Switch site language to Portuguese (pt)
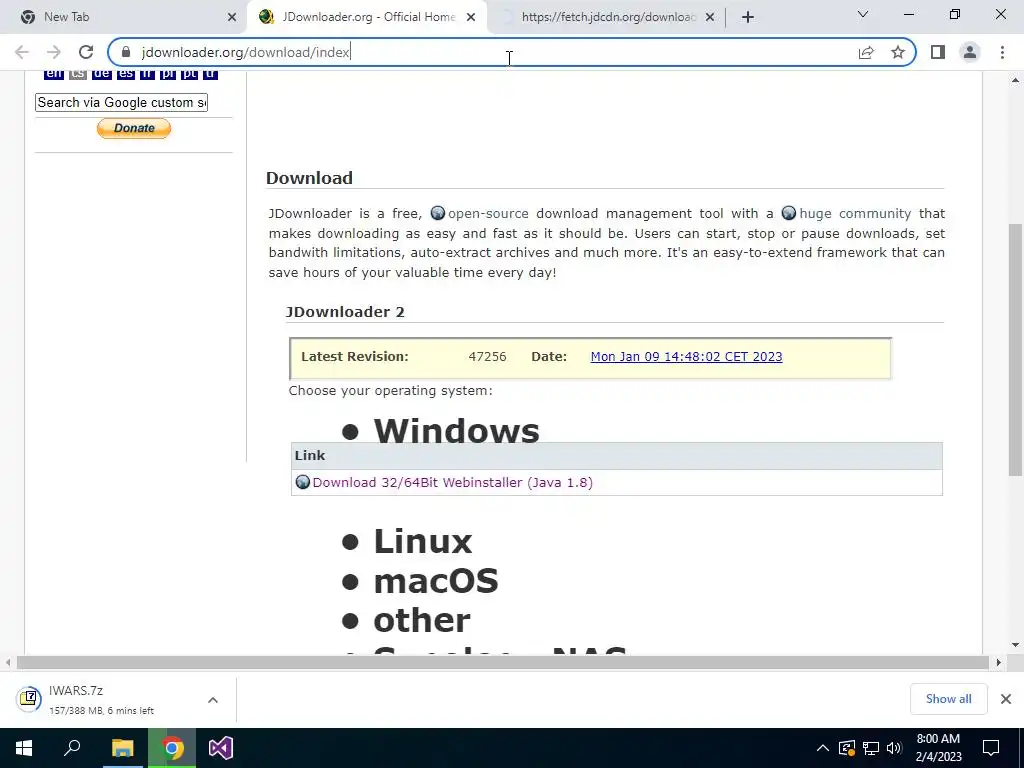The image size is (1024, 768). tap(189, 74)
